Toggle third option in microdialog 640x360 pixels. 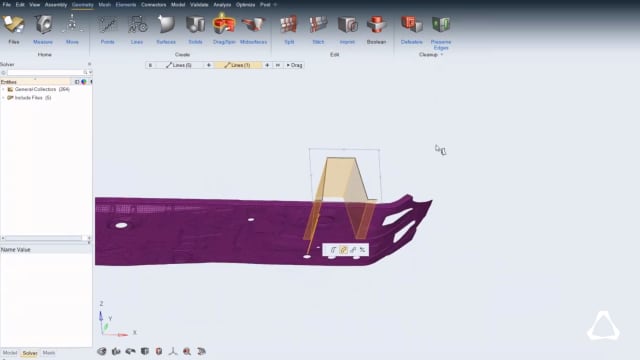(x=353, y=250)
